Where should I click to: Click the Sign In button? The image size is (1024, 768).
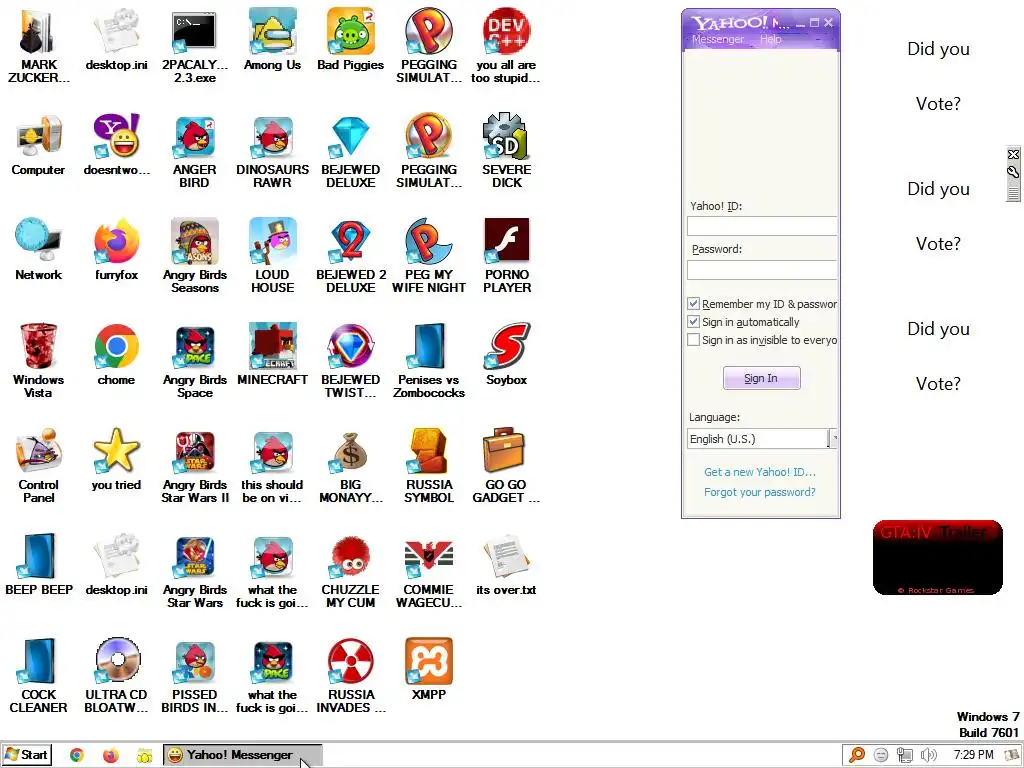click(761, 378)
